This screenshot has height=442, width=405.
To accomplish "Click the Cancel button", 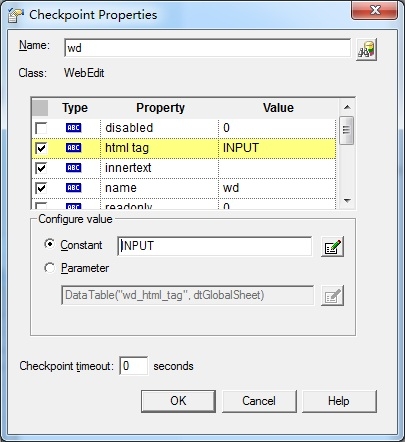I will [259, 401].
